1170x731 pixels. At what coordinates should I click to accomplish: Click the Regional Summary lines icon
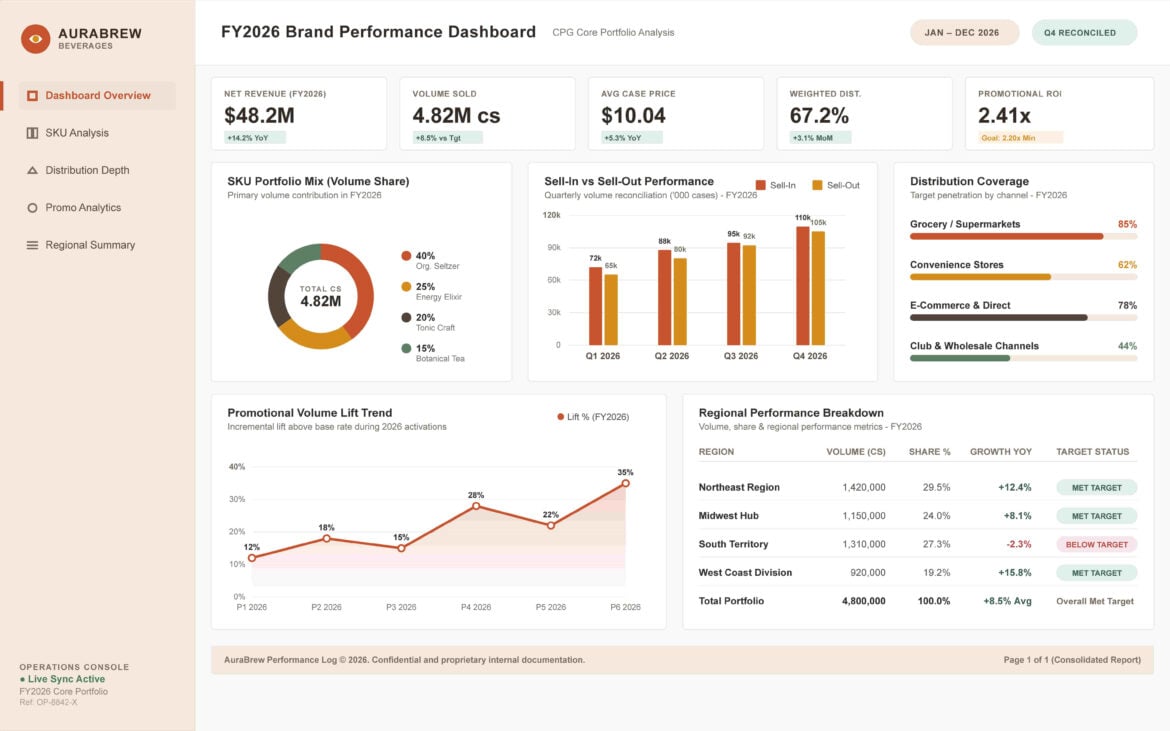tap(32, 245)
